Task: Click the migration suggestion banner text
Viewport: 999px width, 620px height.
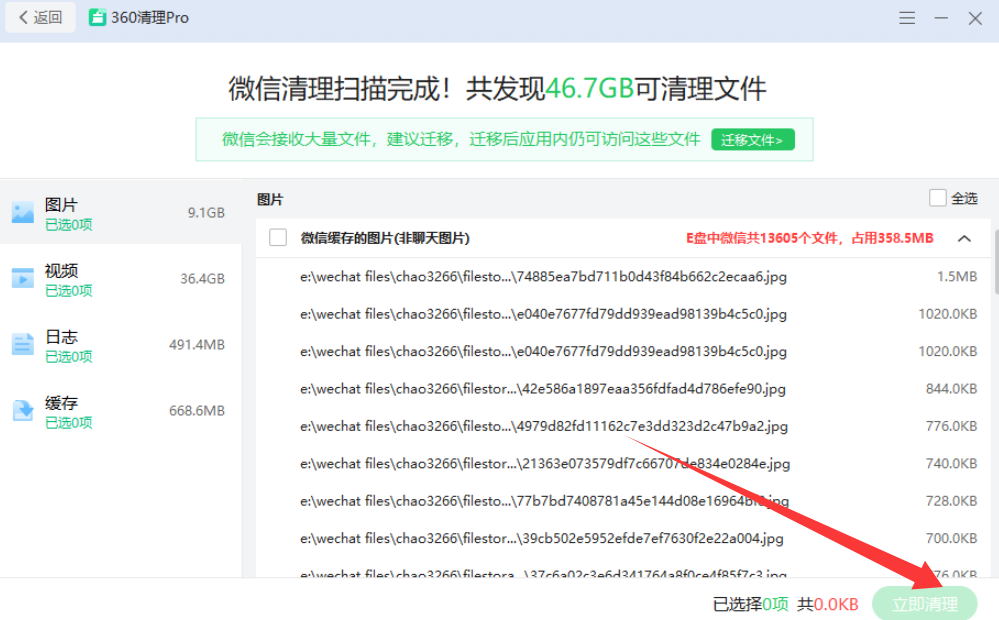Action: [x=461, y=139]
